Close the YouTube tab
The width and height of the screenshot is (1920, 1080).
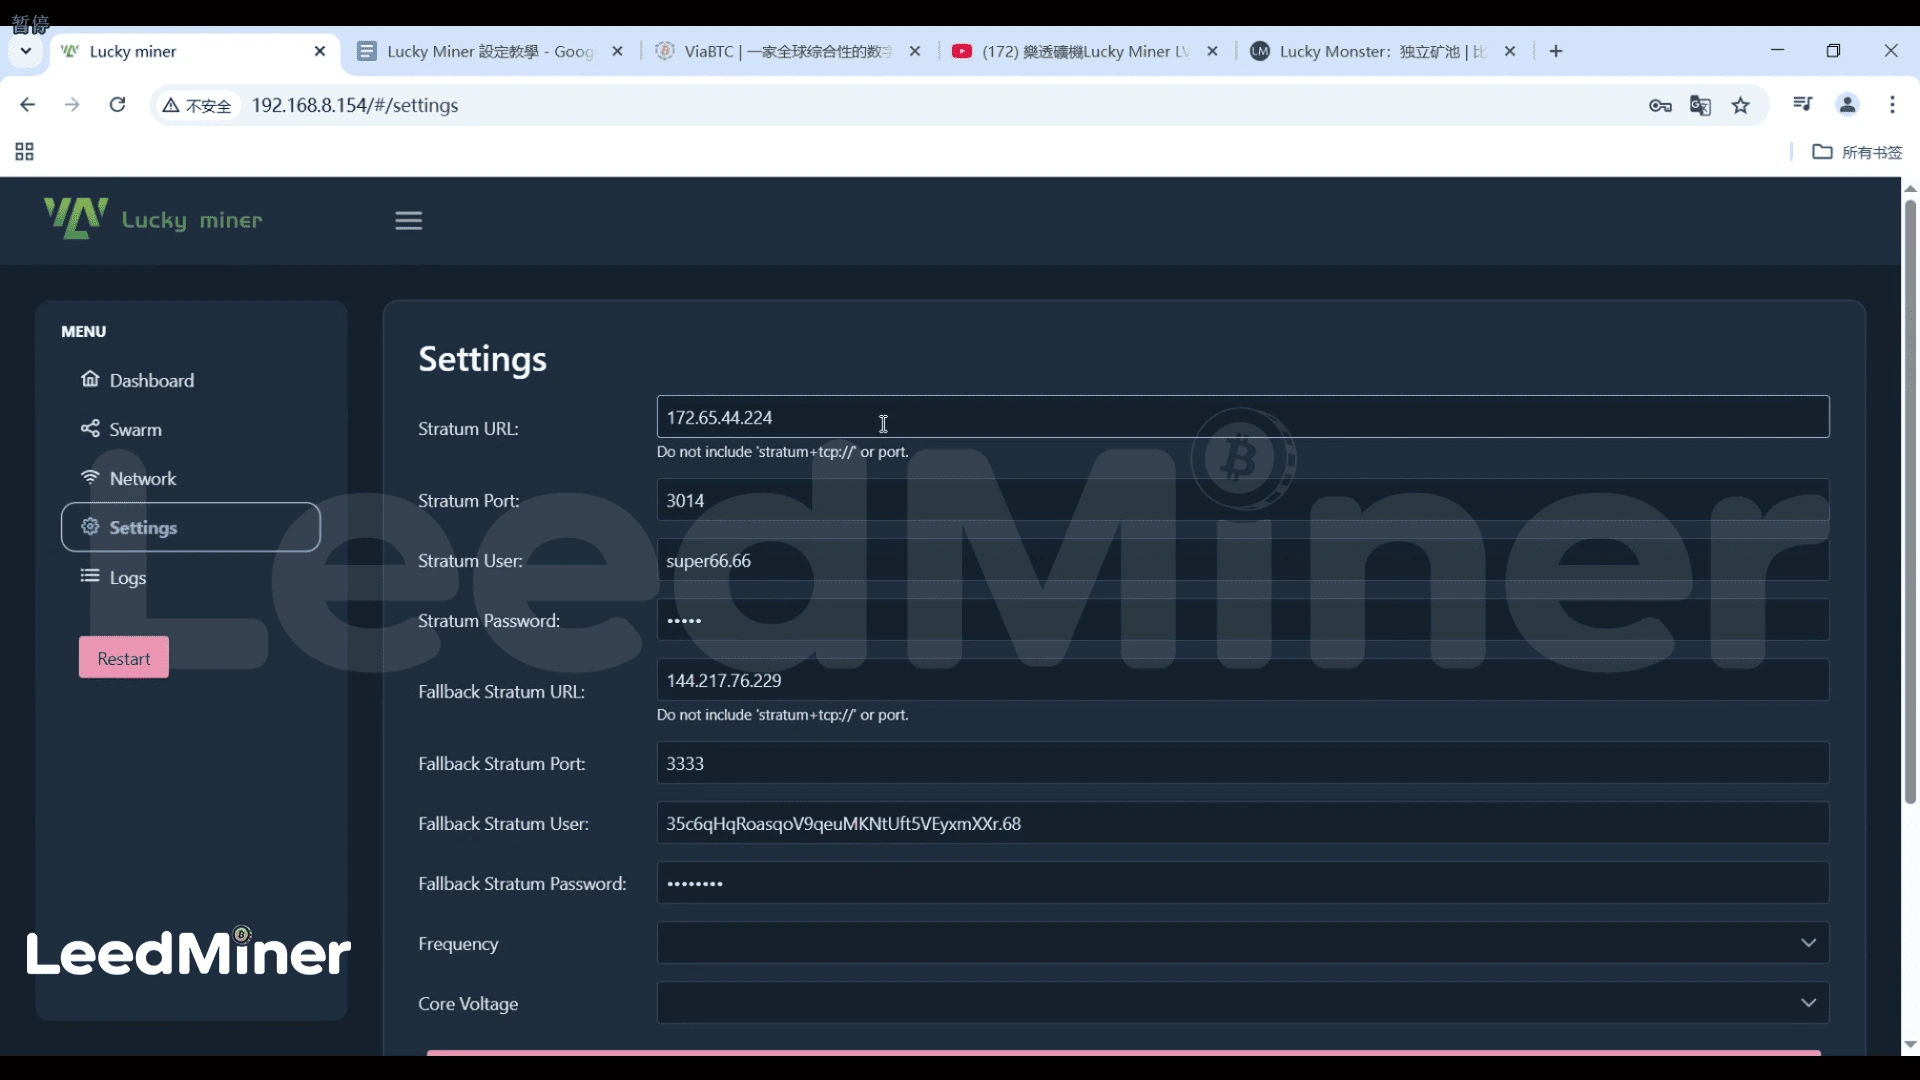pos(1213,51)
